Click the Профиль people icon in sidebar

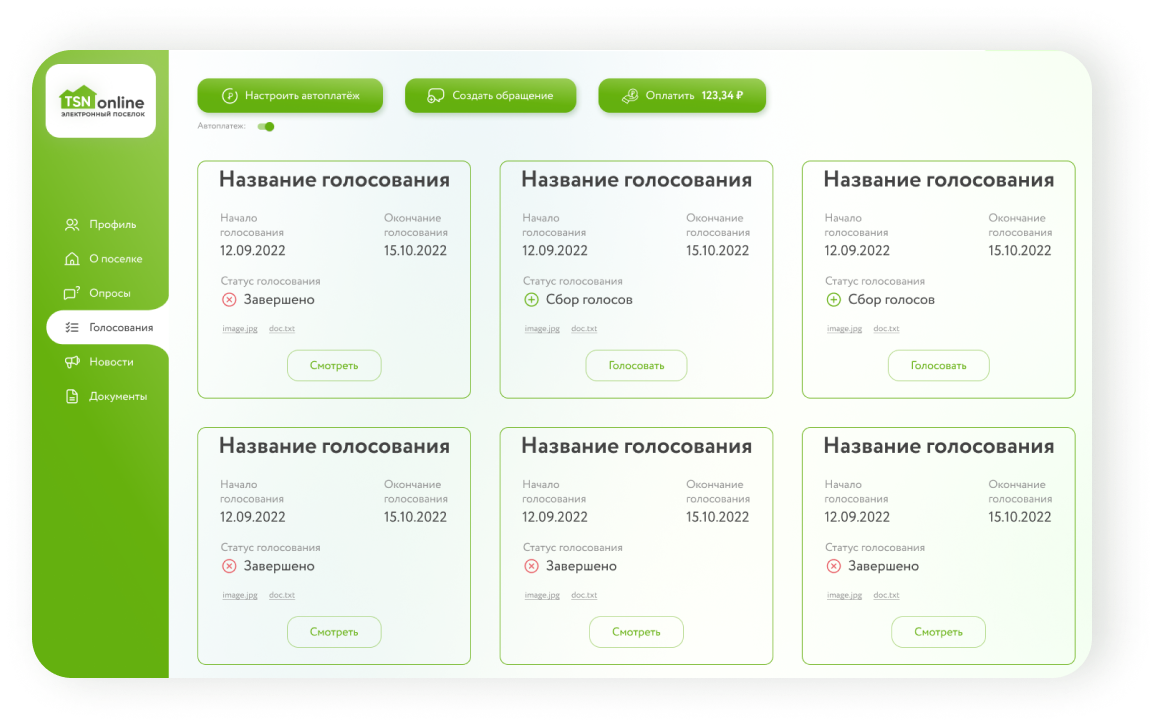point(72,225)
